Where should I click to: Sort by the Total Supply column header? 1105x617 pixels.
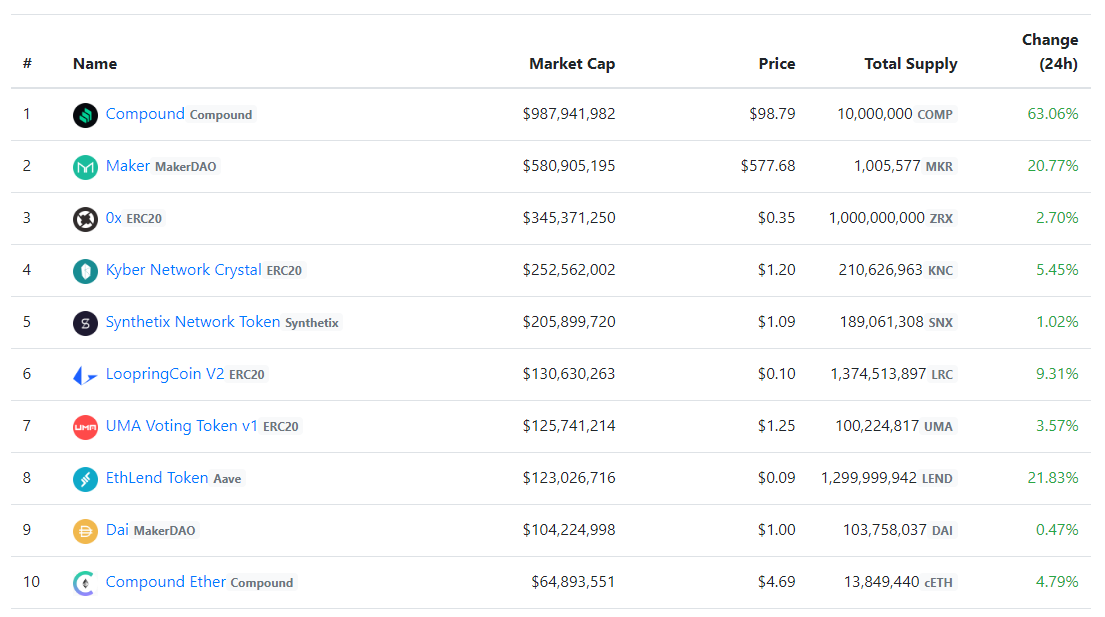(910, 64)
